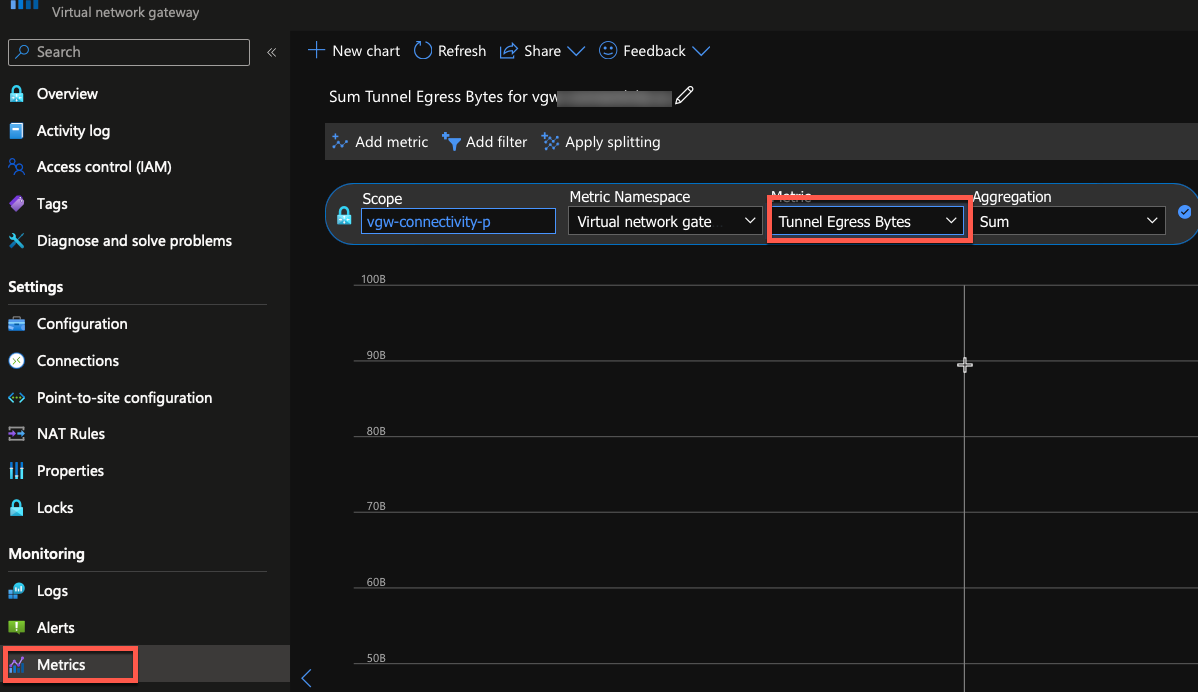1198x692 pixels.
Task: Click the Access control (IAM) people icon
Action: click(x=16, y=167)
